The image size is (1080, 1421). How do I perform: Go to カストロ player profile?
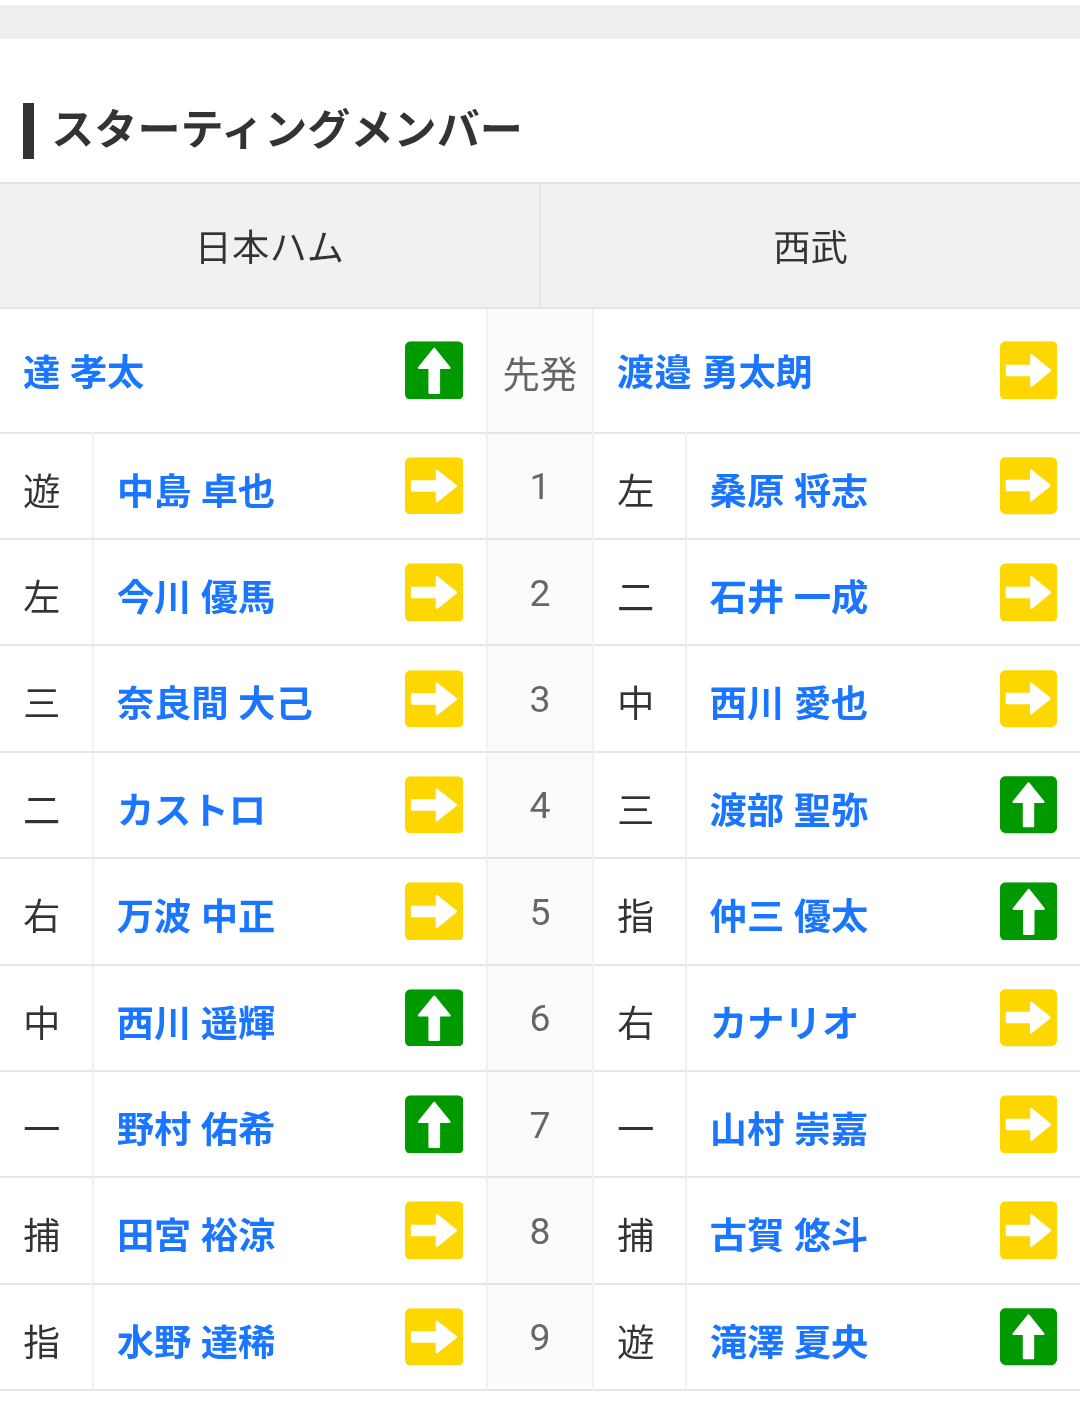click(191, 811)
